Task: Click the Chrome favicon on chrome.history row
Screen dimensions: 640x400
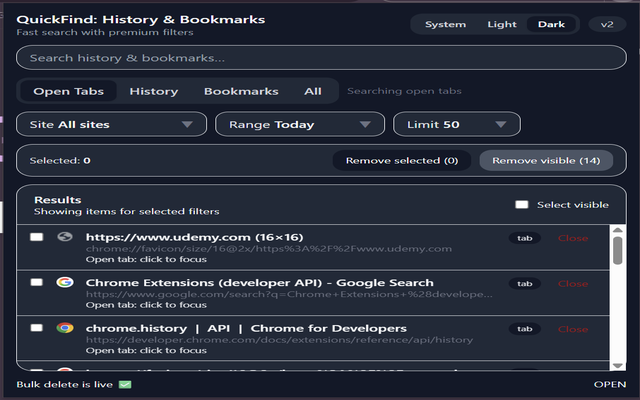Action: point(65,328)
